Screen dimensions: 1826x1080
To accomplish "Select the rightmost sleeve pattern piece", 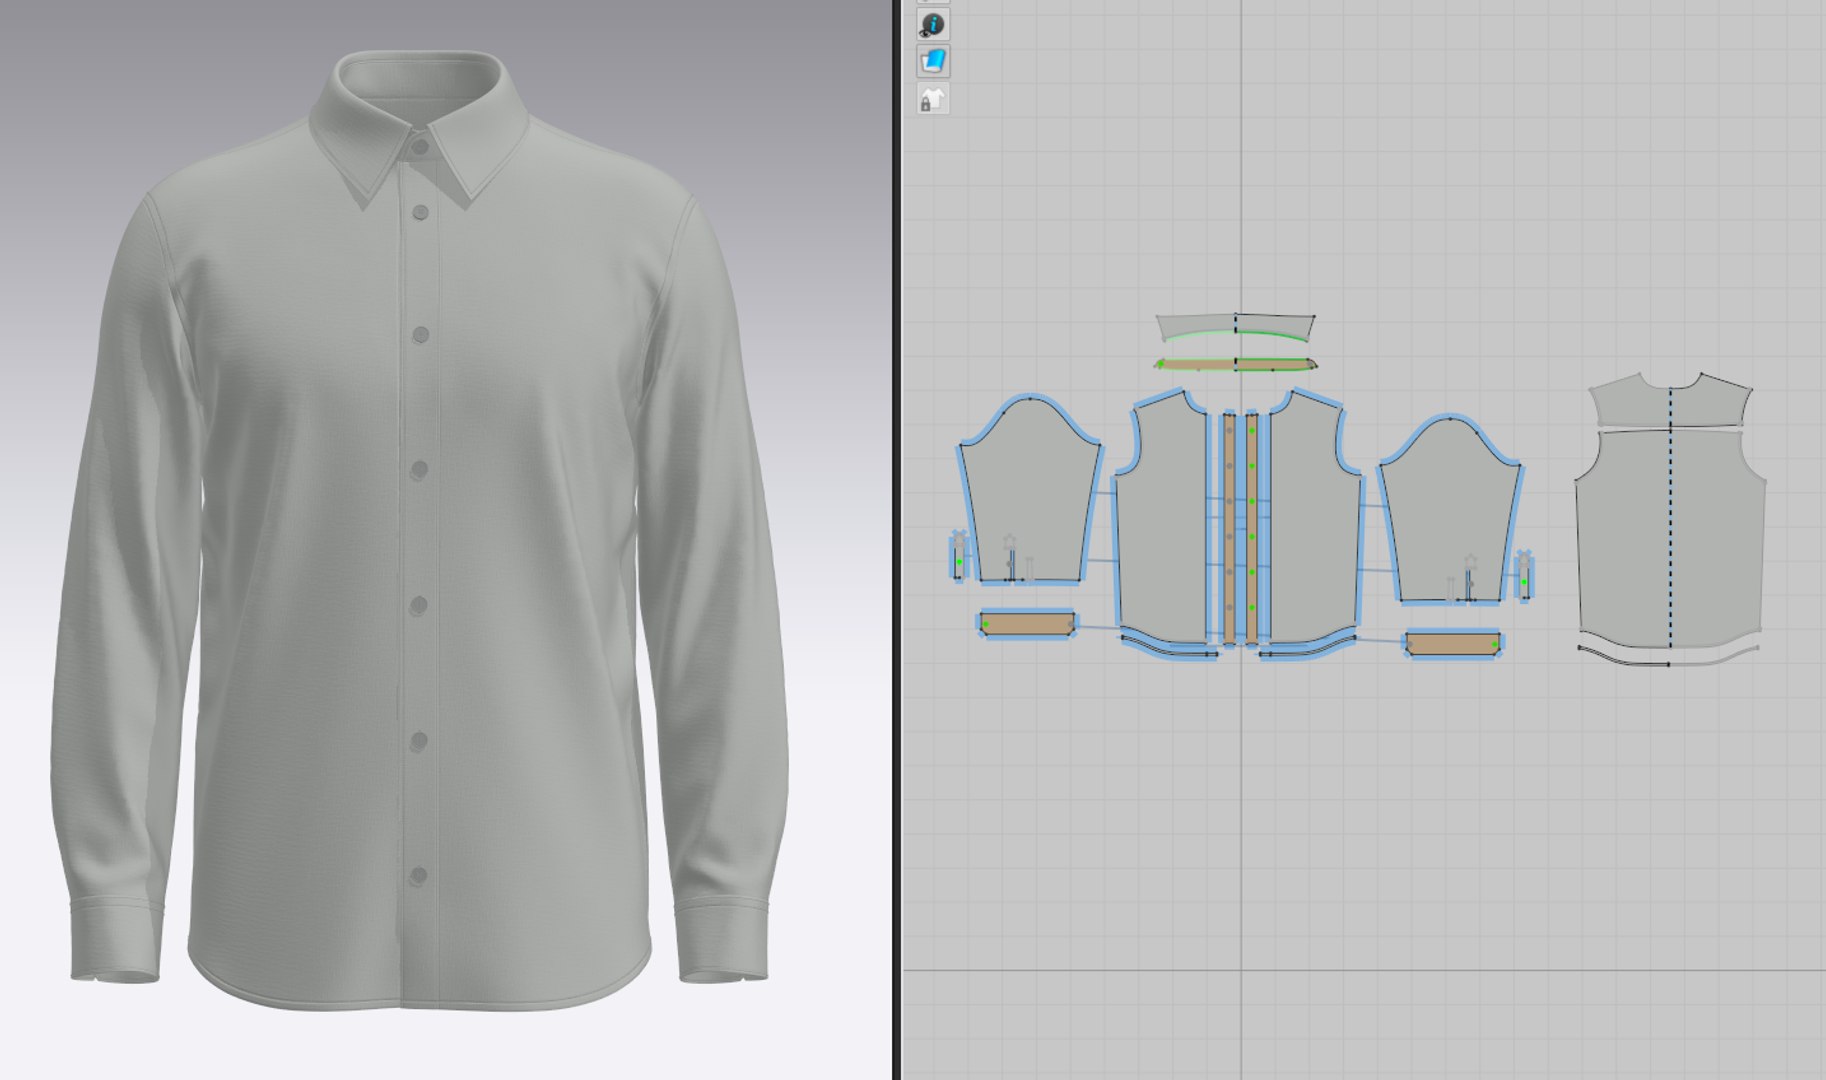I will pos(1449,510).
